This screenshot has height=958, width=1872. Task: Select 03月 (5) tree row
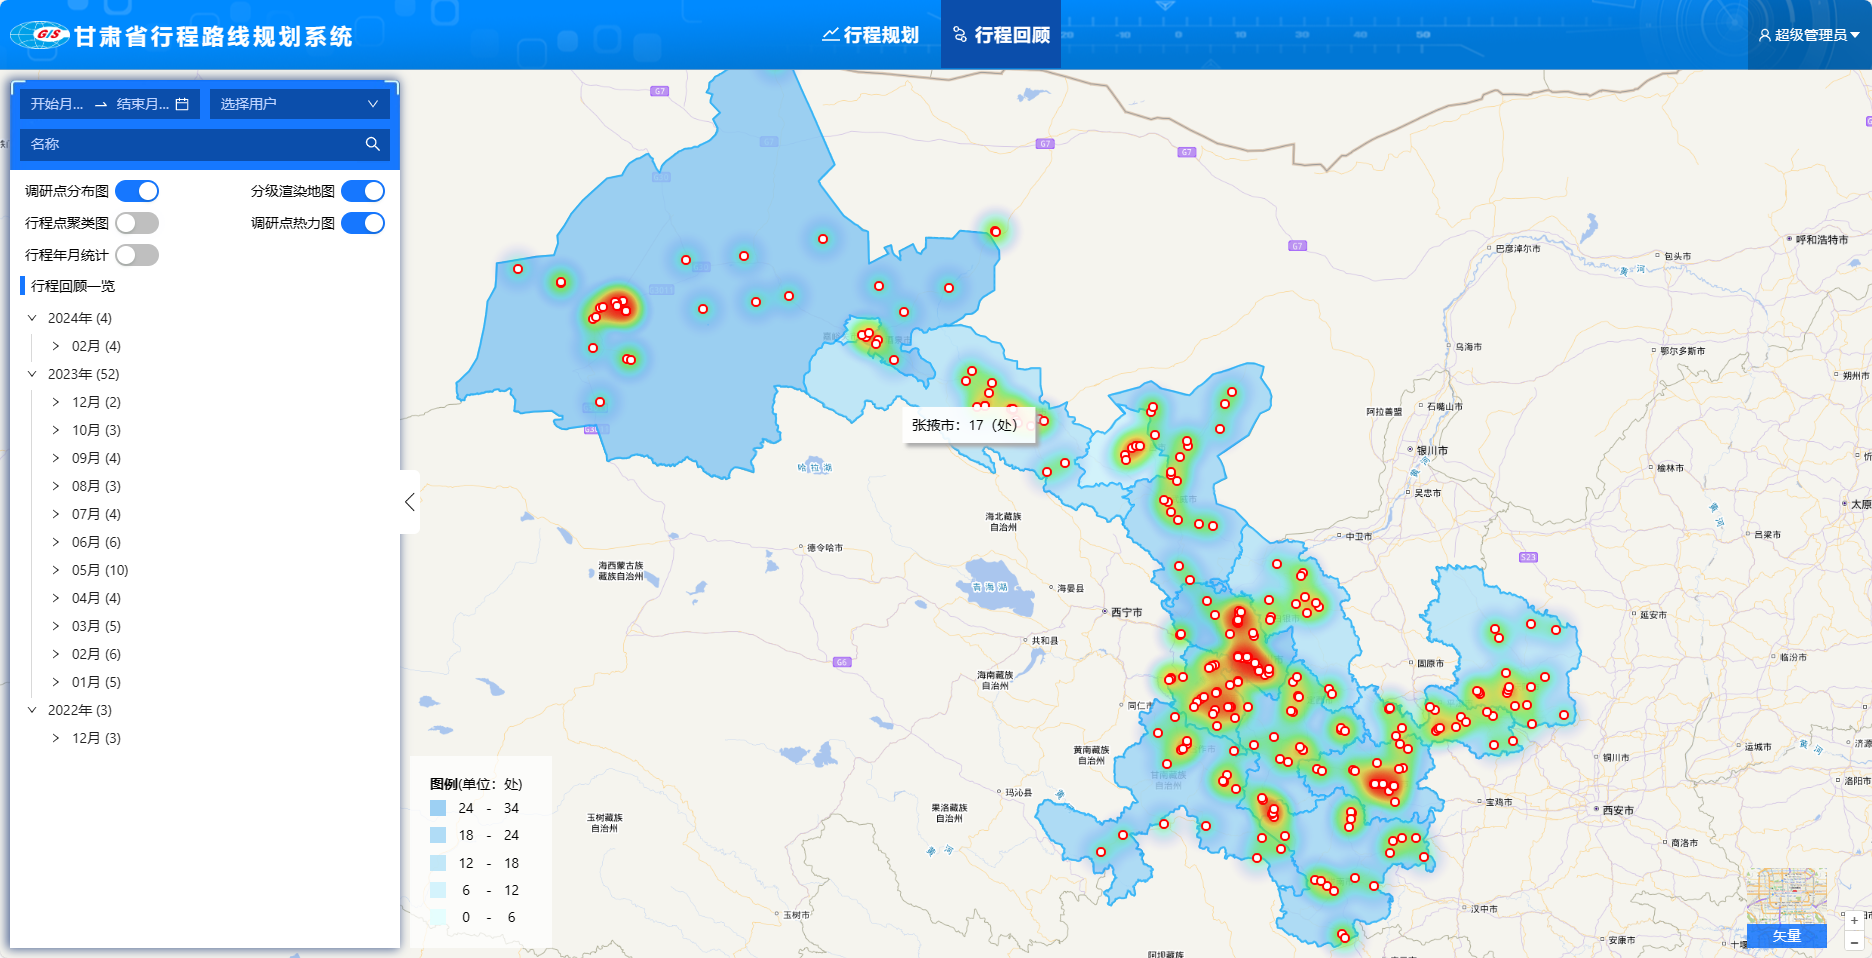click(x=96, y=626)
